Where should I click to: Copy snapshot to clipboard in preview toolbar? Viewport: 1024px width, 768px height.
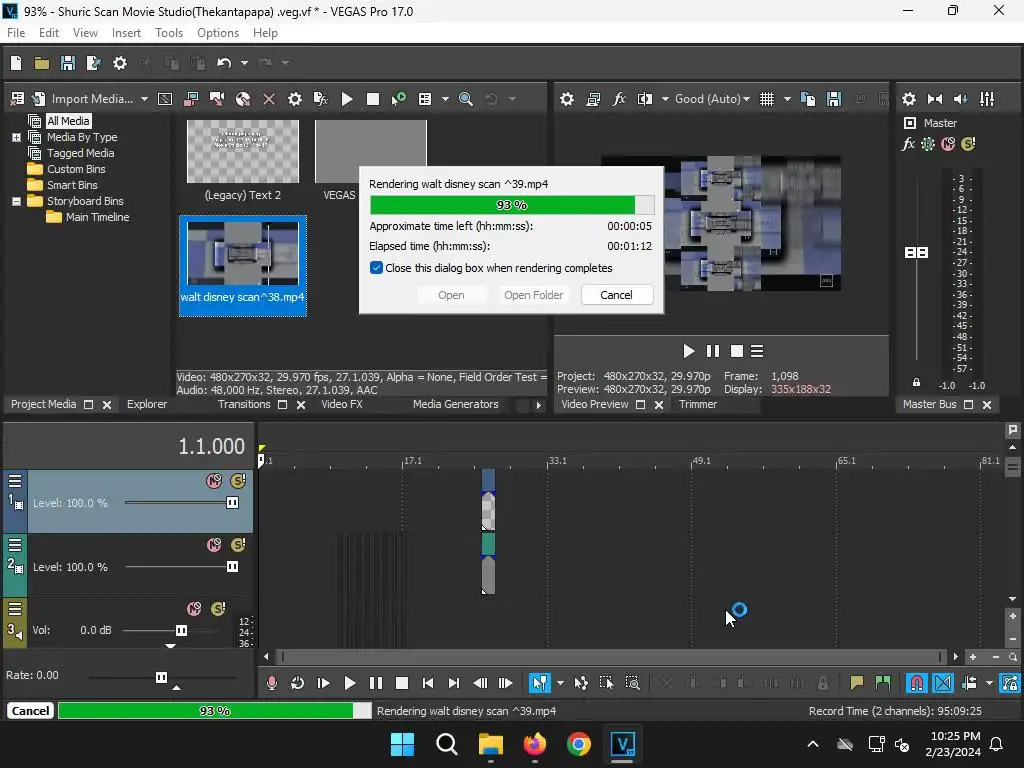click(x=808, y=99)
